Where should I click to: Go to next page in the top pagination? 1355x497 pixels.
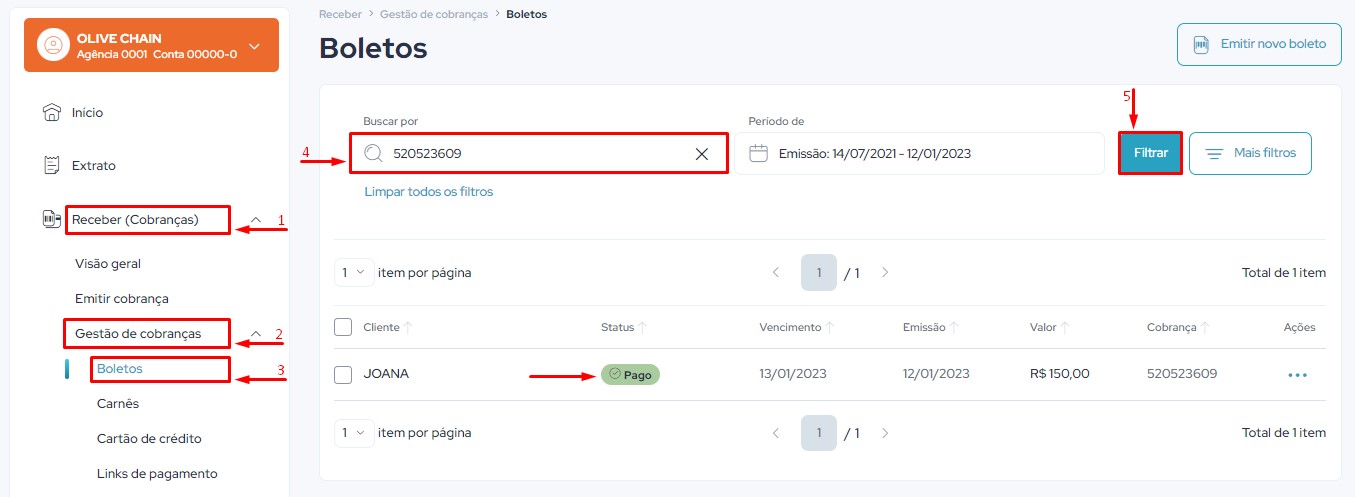(x=885, y=272)
